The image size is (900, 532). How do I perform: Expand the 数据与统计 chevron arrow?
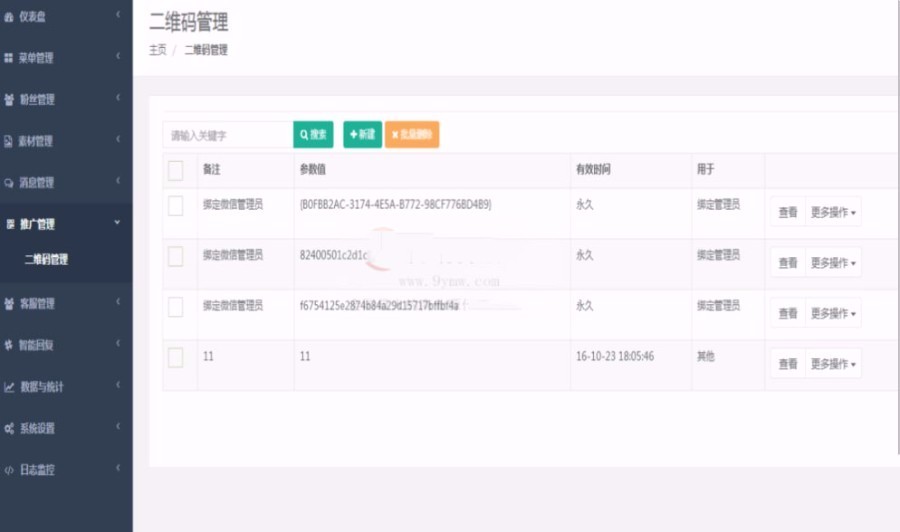click(x=118, y=385)
